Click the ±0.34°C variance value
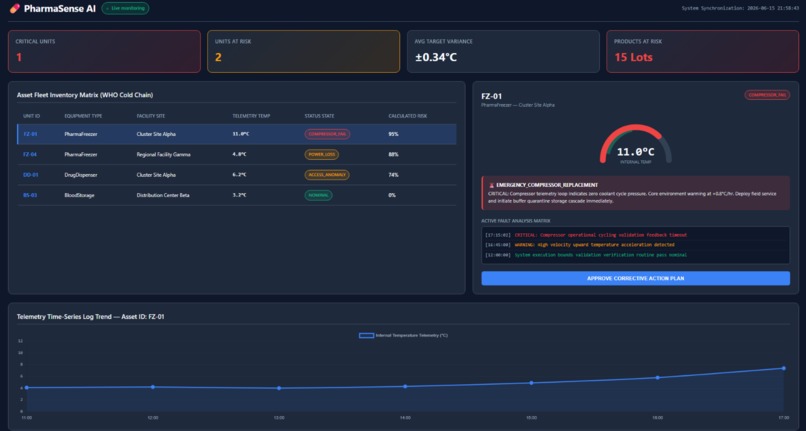Viewport: 806px width, 431px height. (436, 58)
